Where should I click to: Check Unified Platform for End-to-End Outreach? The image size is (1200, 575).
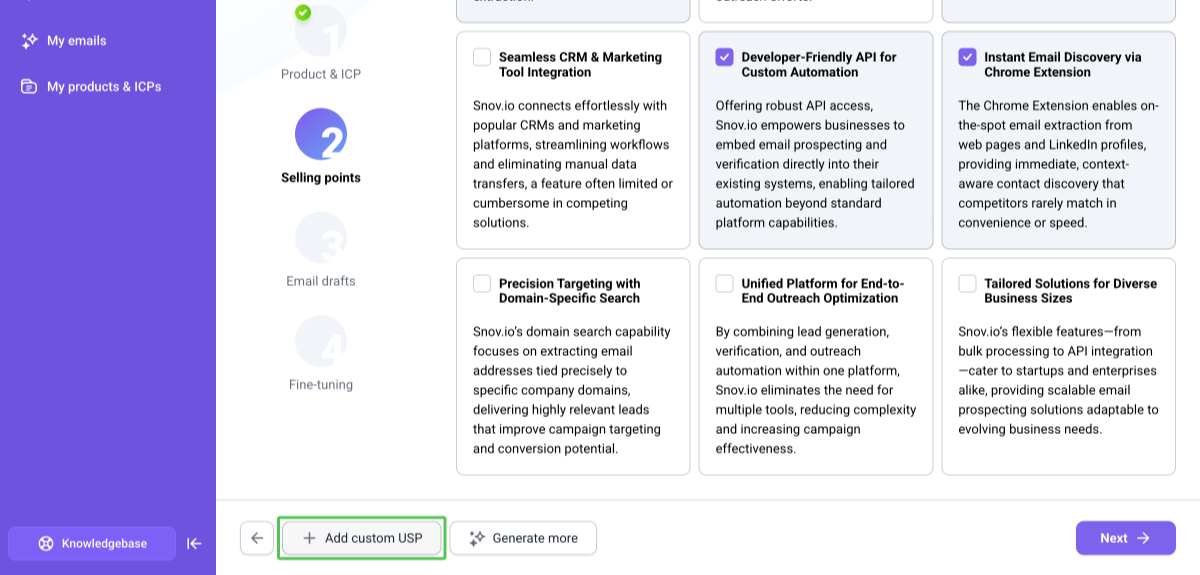click(725, 283)
